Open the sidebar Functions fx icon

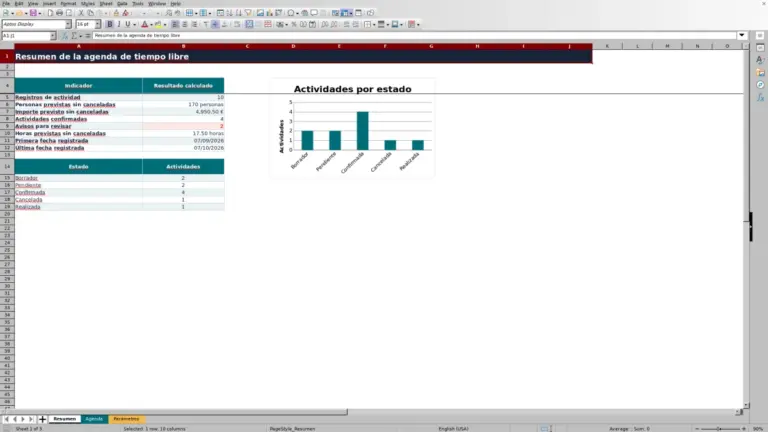tap(760, 97)
